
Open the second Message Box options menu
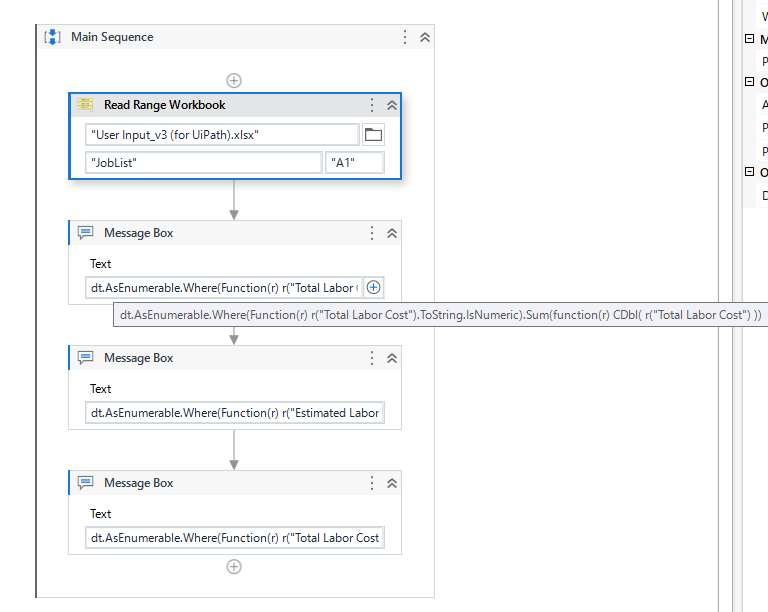pos(372,358)
